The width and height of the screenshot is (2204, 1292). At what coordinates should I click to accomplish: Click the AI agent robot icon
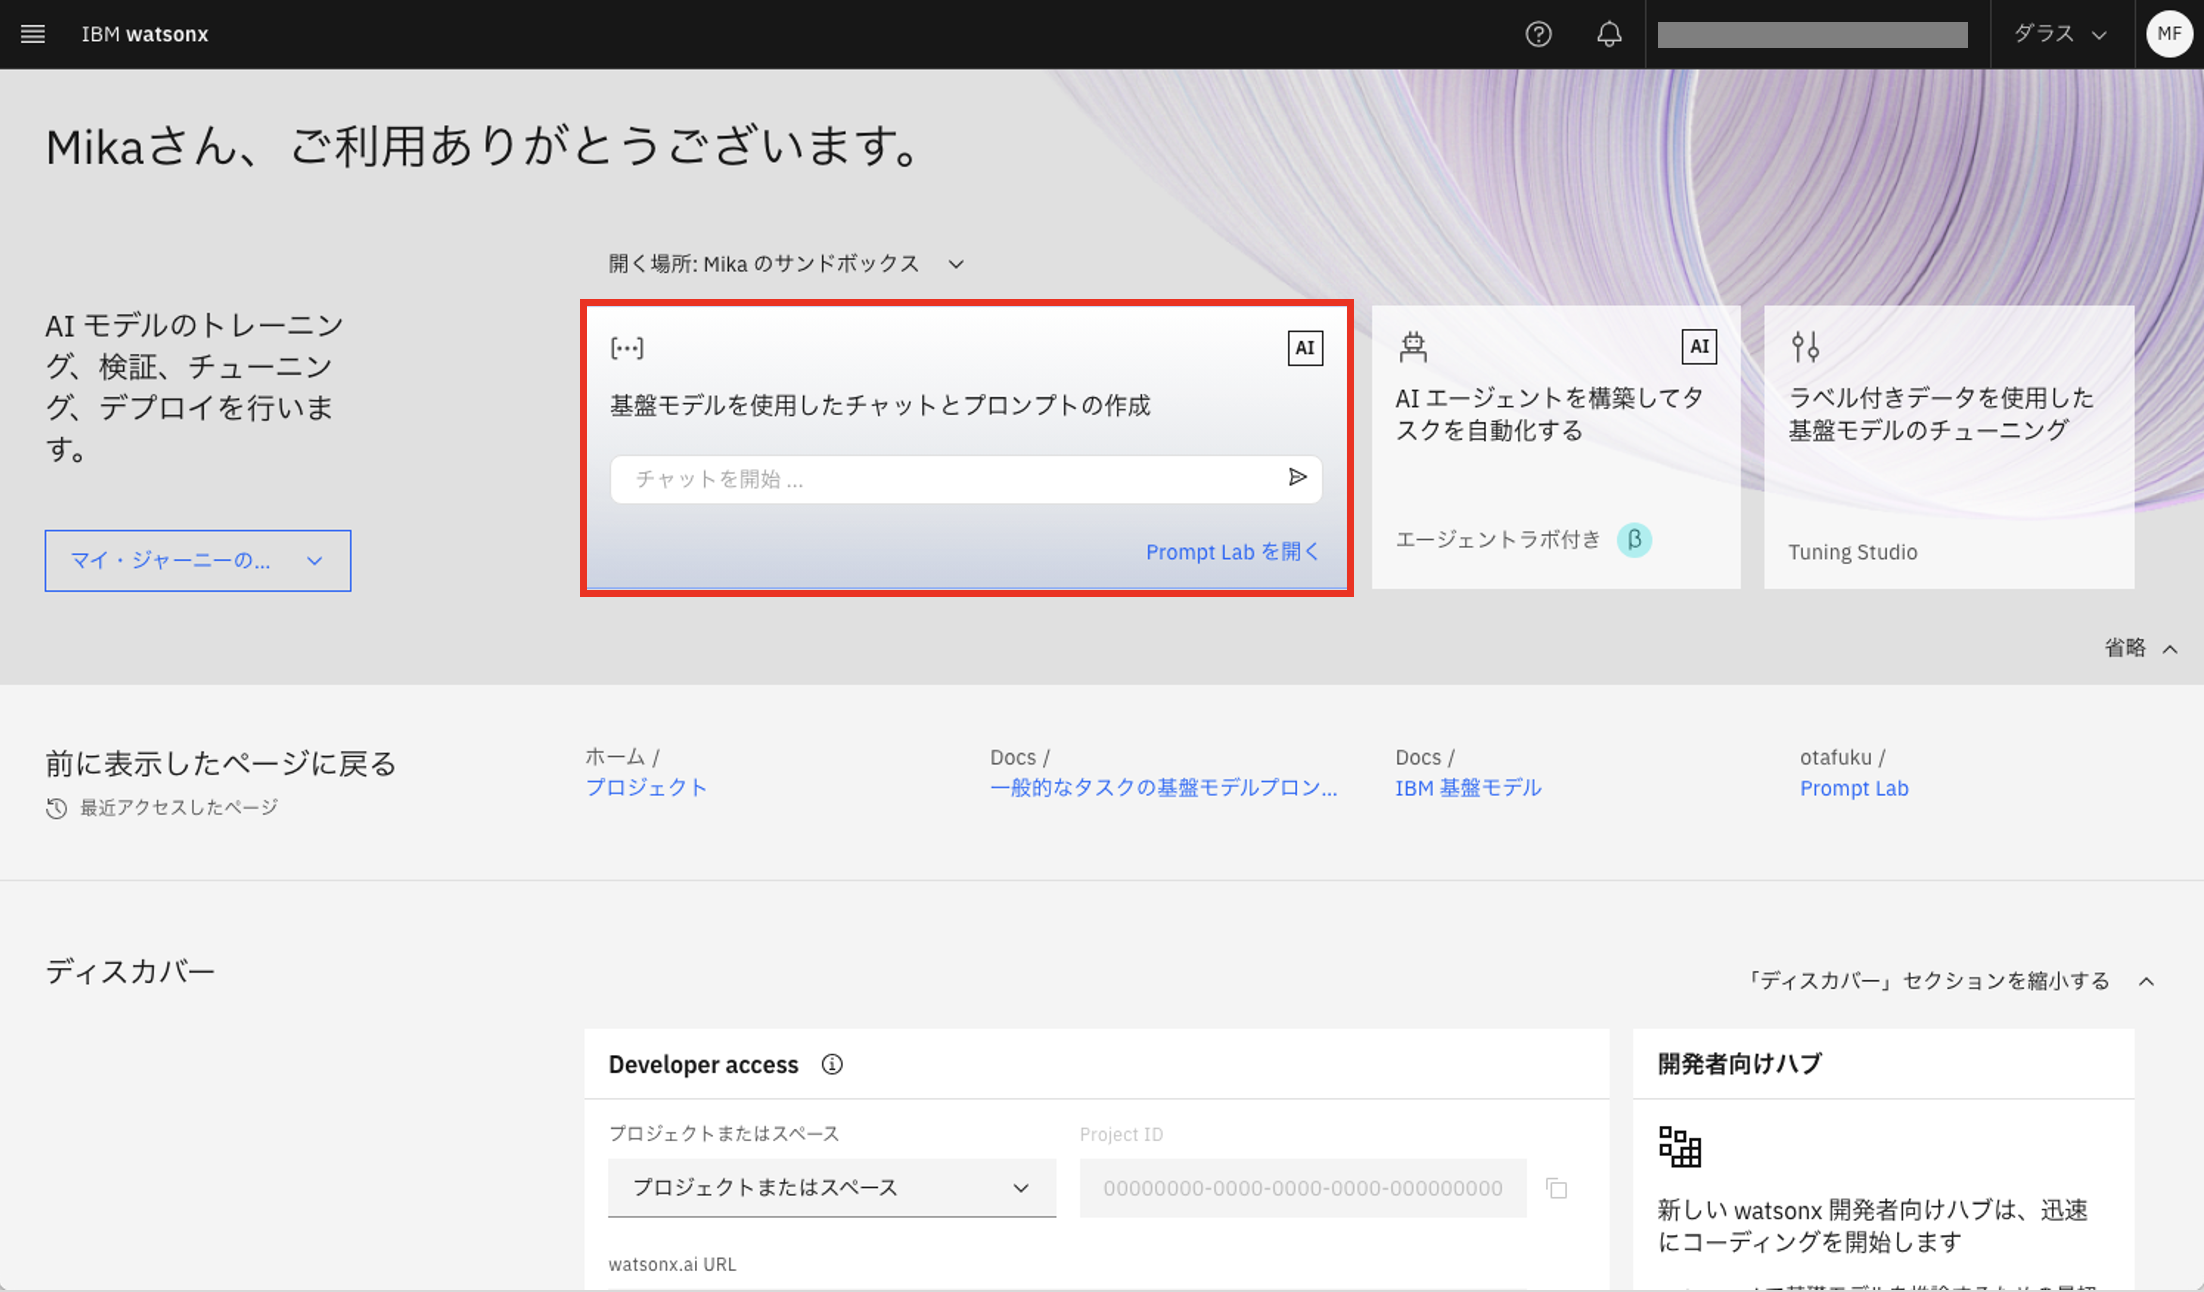pyautogui.click(x=1413, y=347)
